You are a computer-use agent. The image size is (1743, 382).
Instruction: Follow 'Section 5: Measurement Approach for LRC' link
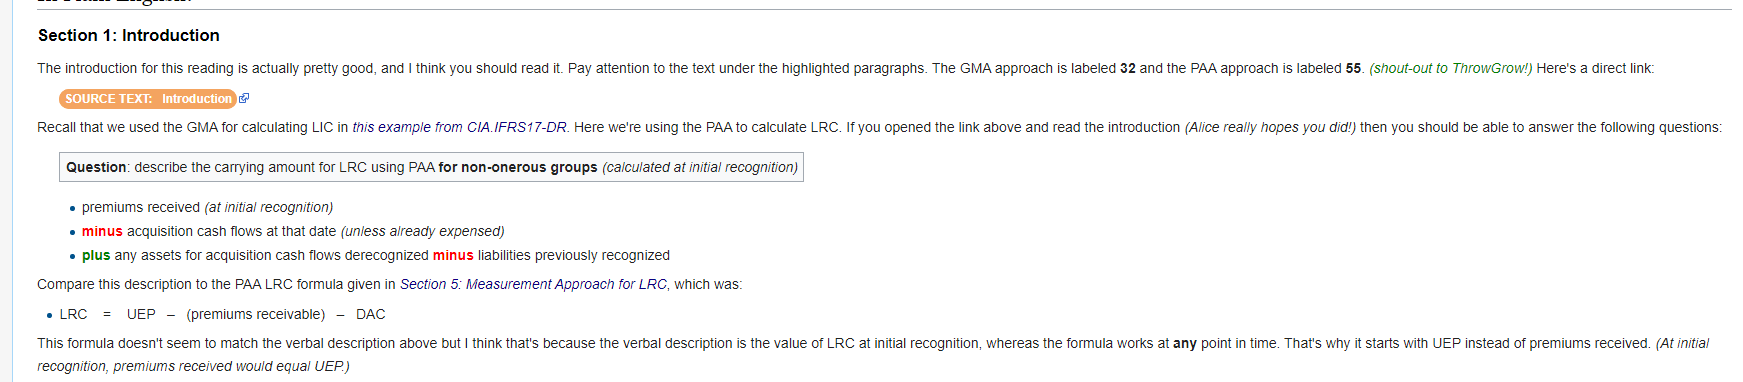533,285
